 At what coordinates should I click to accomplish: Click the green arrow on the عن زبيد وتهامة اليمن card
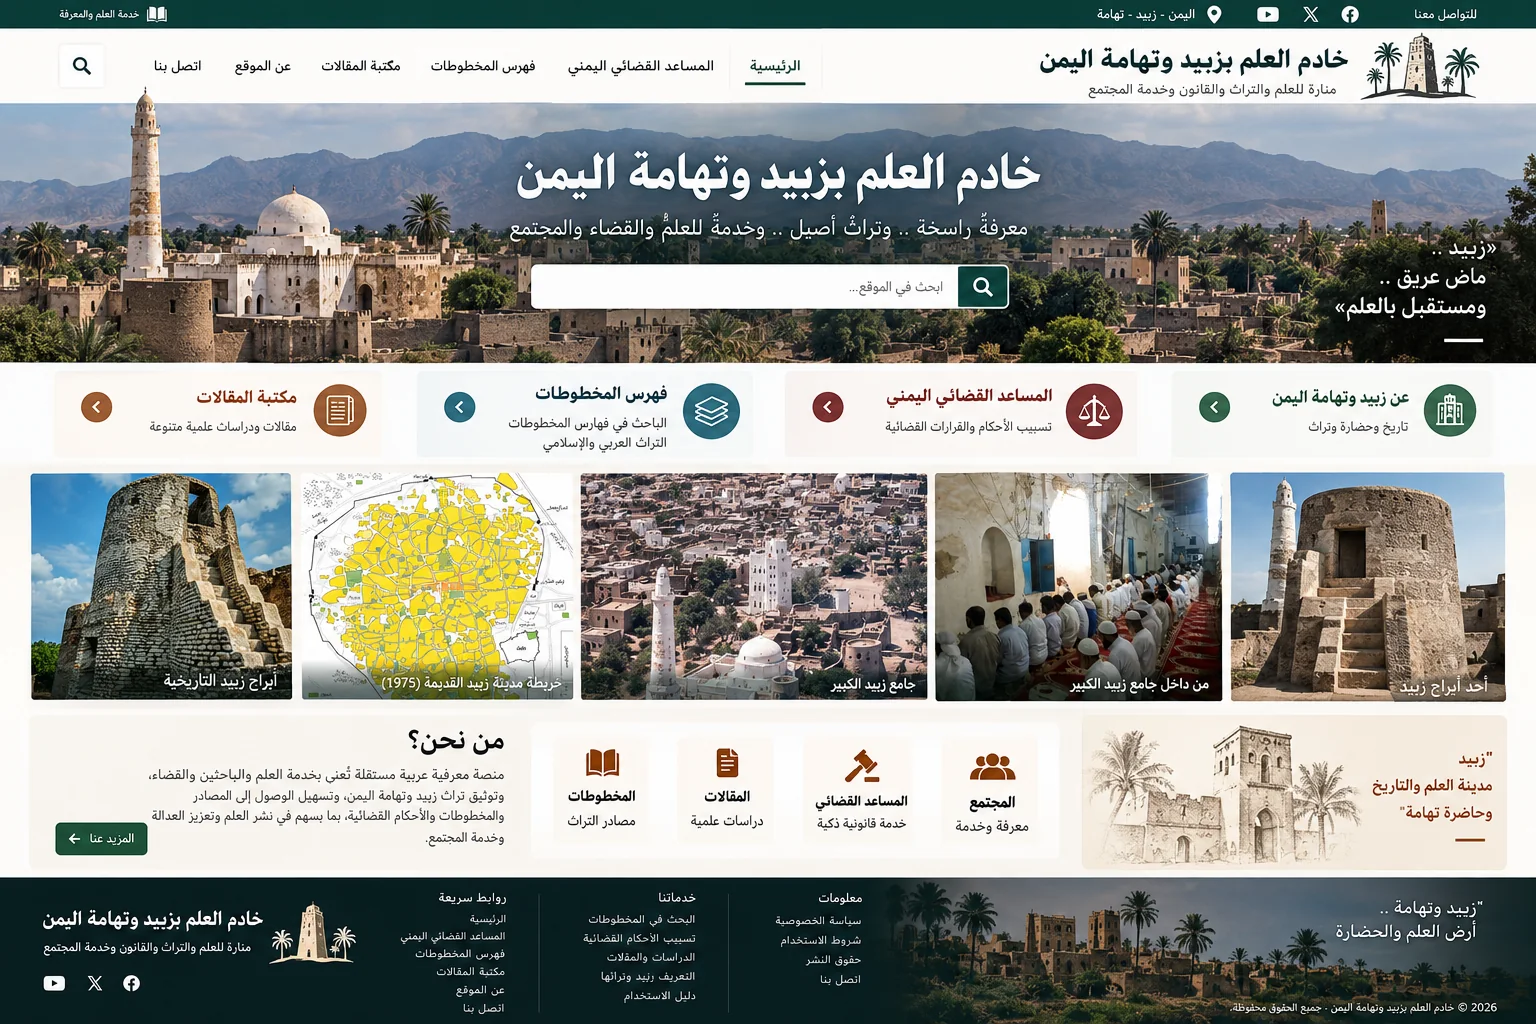(1214, 407)
